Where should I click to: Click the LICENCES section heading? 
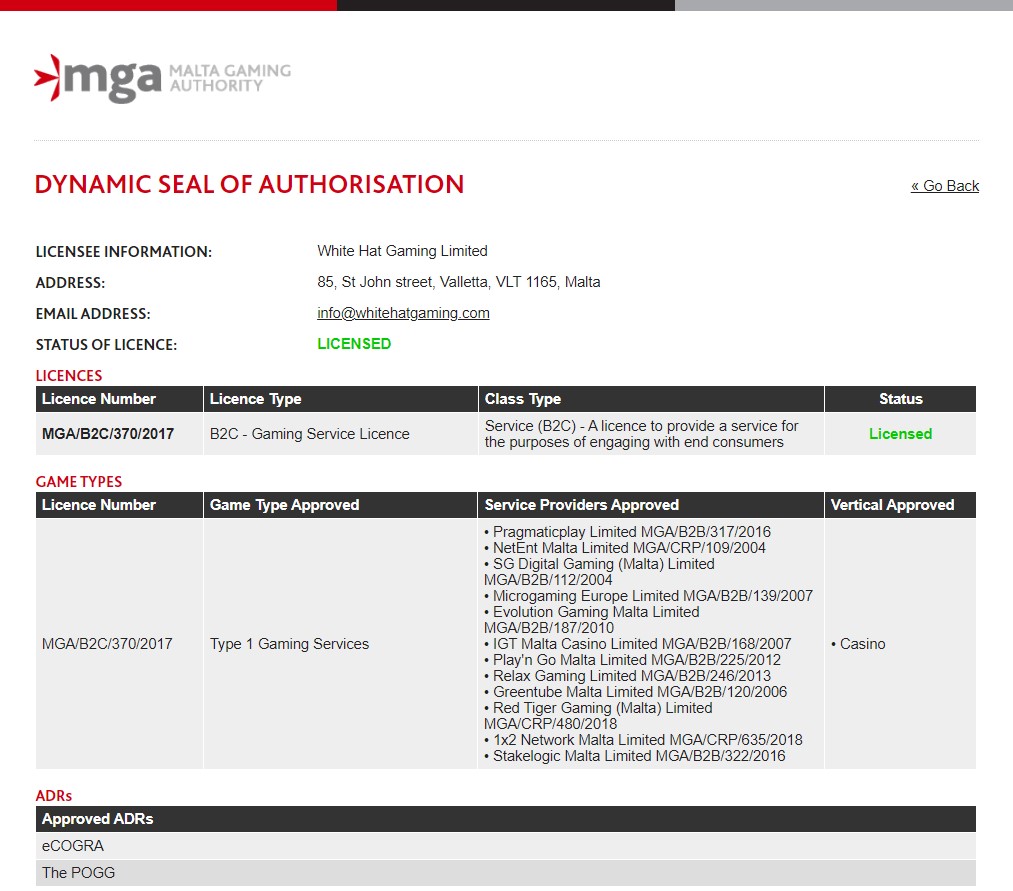[x=68, y=376]
